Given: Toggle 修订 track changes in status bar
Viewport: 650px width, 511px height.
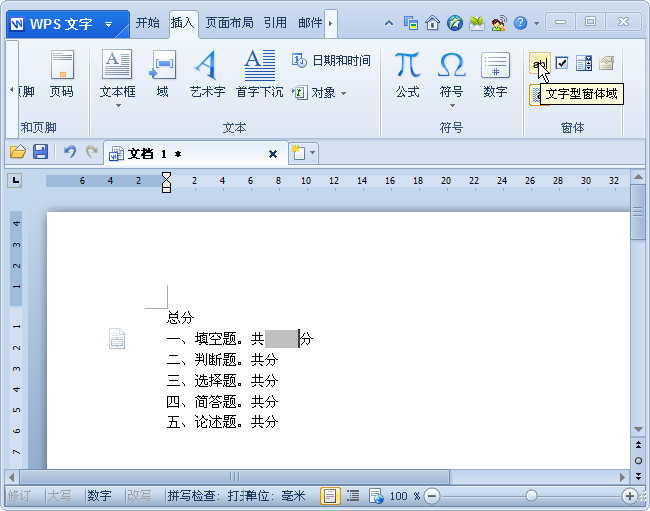Looking at the screenshot, I should (x=20, y=496).
